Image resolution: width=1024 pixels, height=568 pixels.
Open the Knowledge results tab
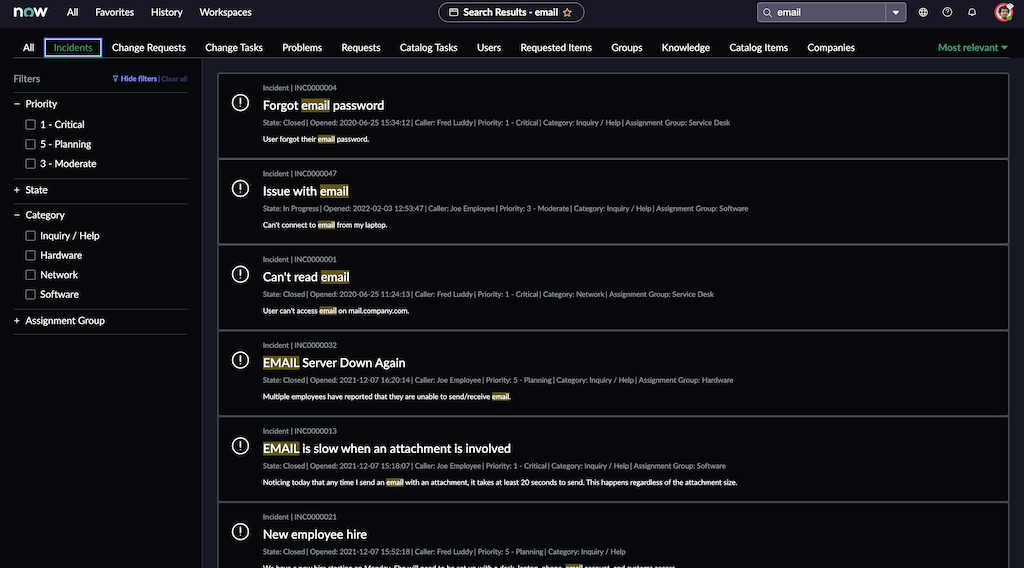point(685,47)
